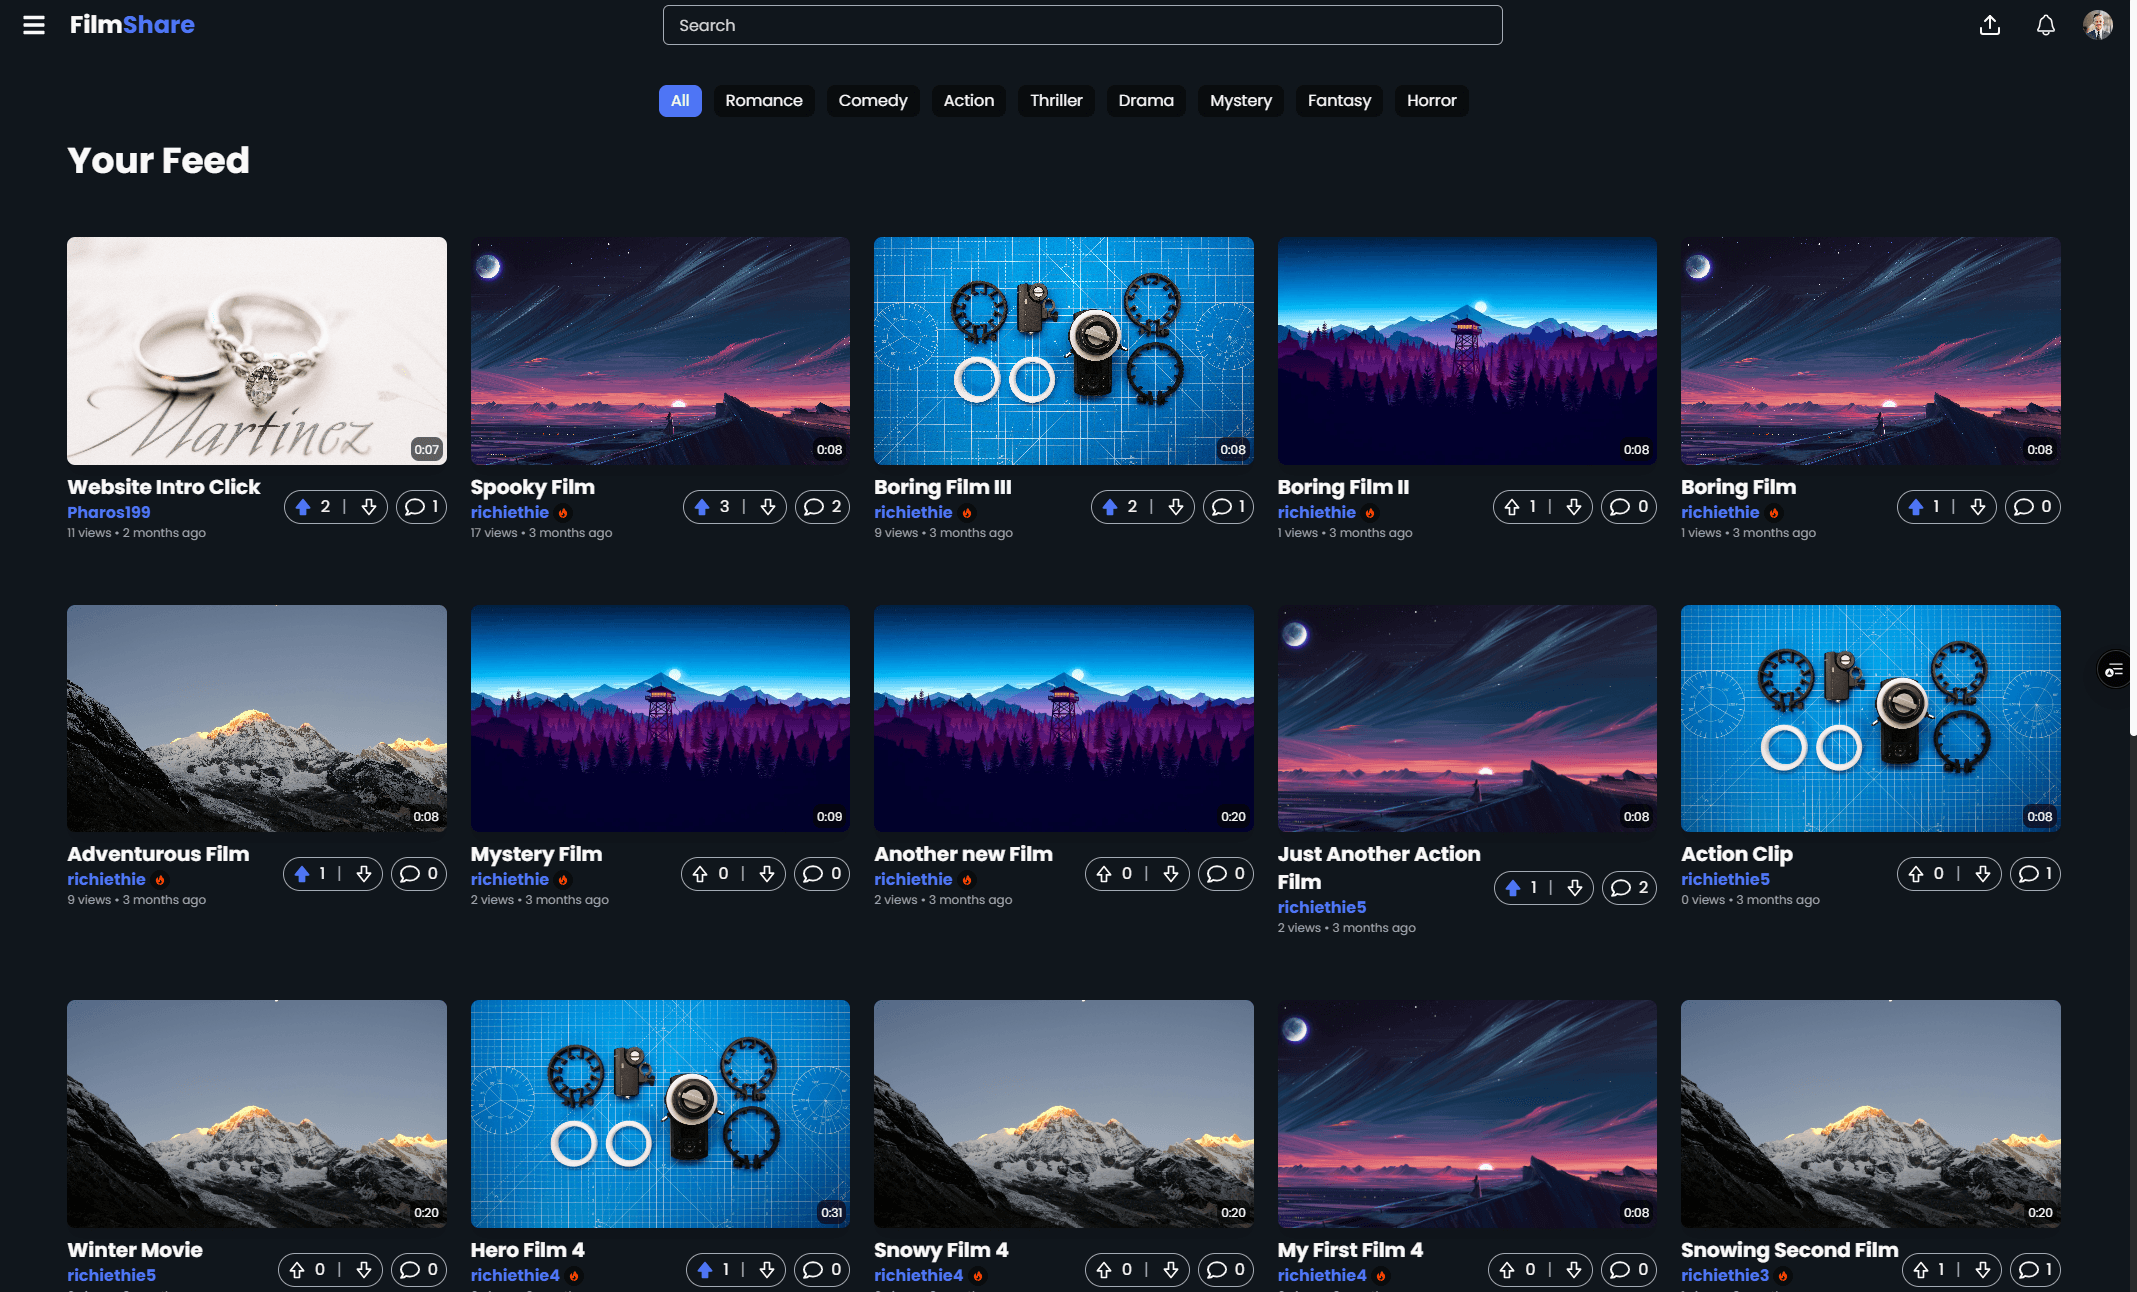
Task: Play the Winter Movie thumbnail
Action: tap(257, 1114)
